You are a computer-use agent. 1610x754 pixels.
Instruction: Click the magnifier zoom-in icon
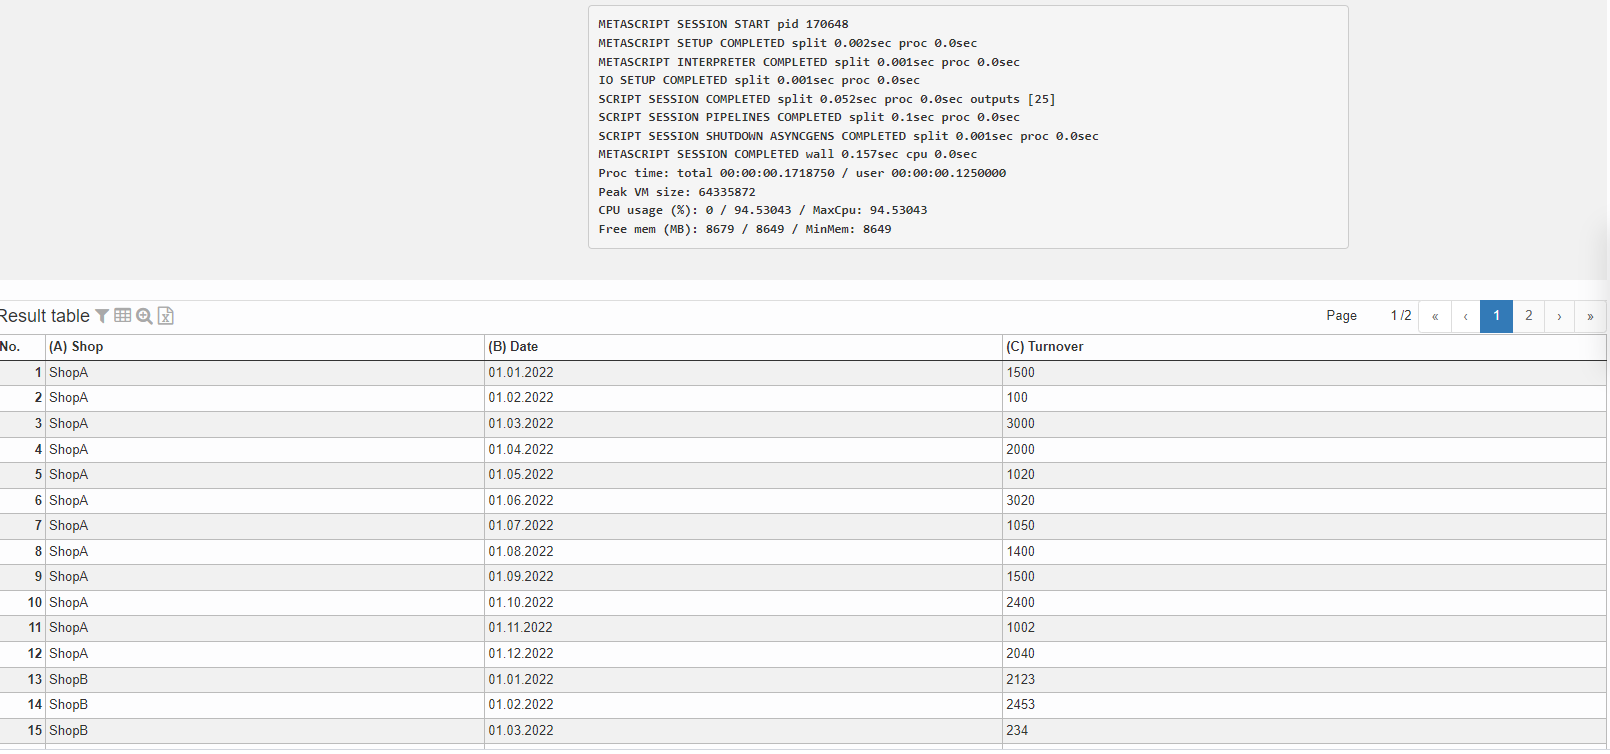[144, 316]
